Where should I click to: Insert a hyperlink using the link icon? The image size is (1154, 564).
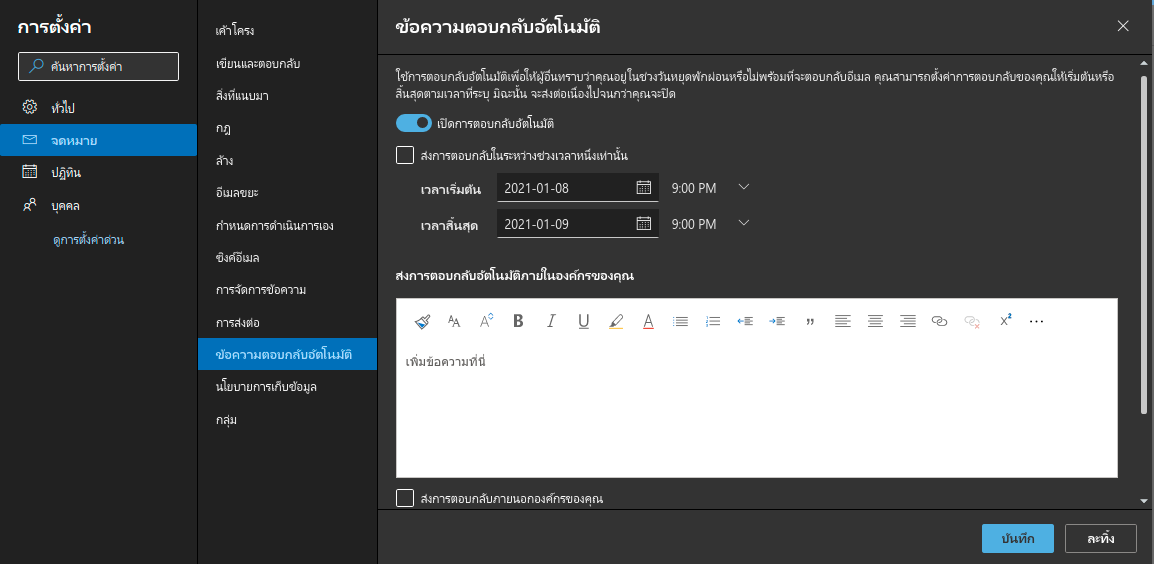939,321
